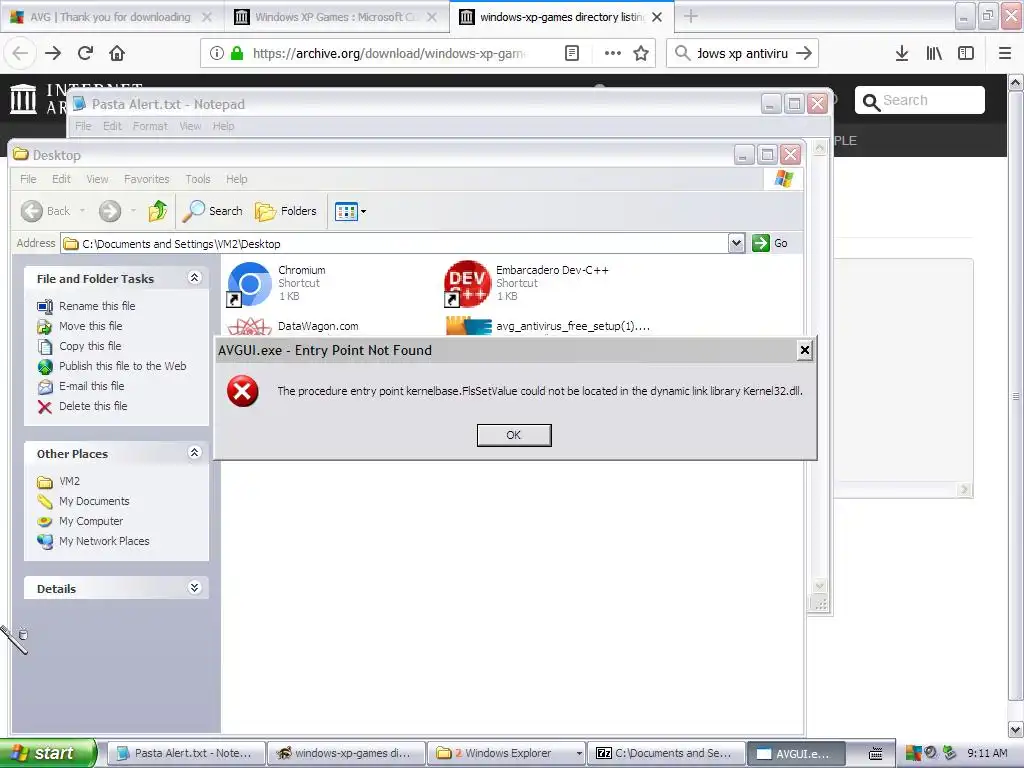Expand Details panel
Image resolution: width=1024 pixels, height=768 pixels.
coord(195,588)
